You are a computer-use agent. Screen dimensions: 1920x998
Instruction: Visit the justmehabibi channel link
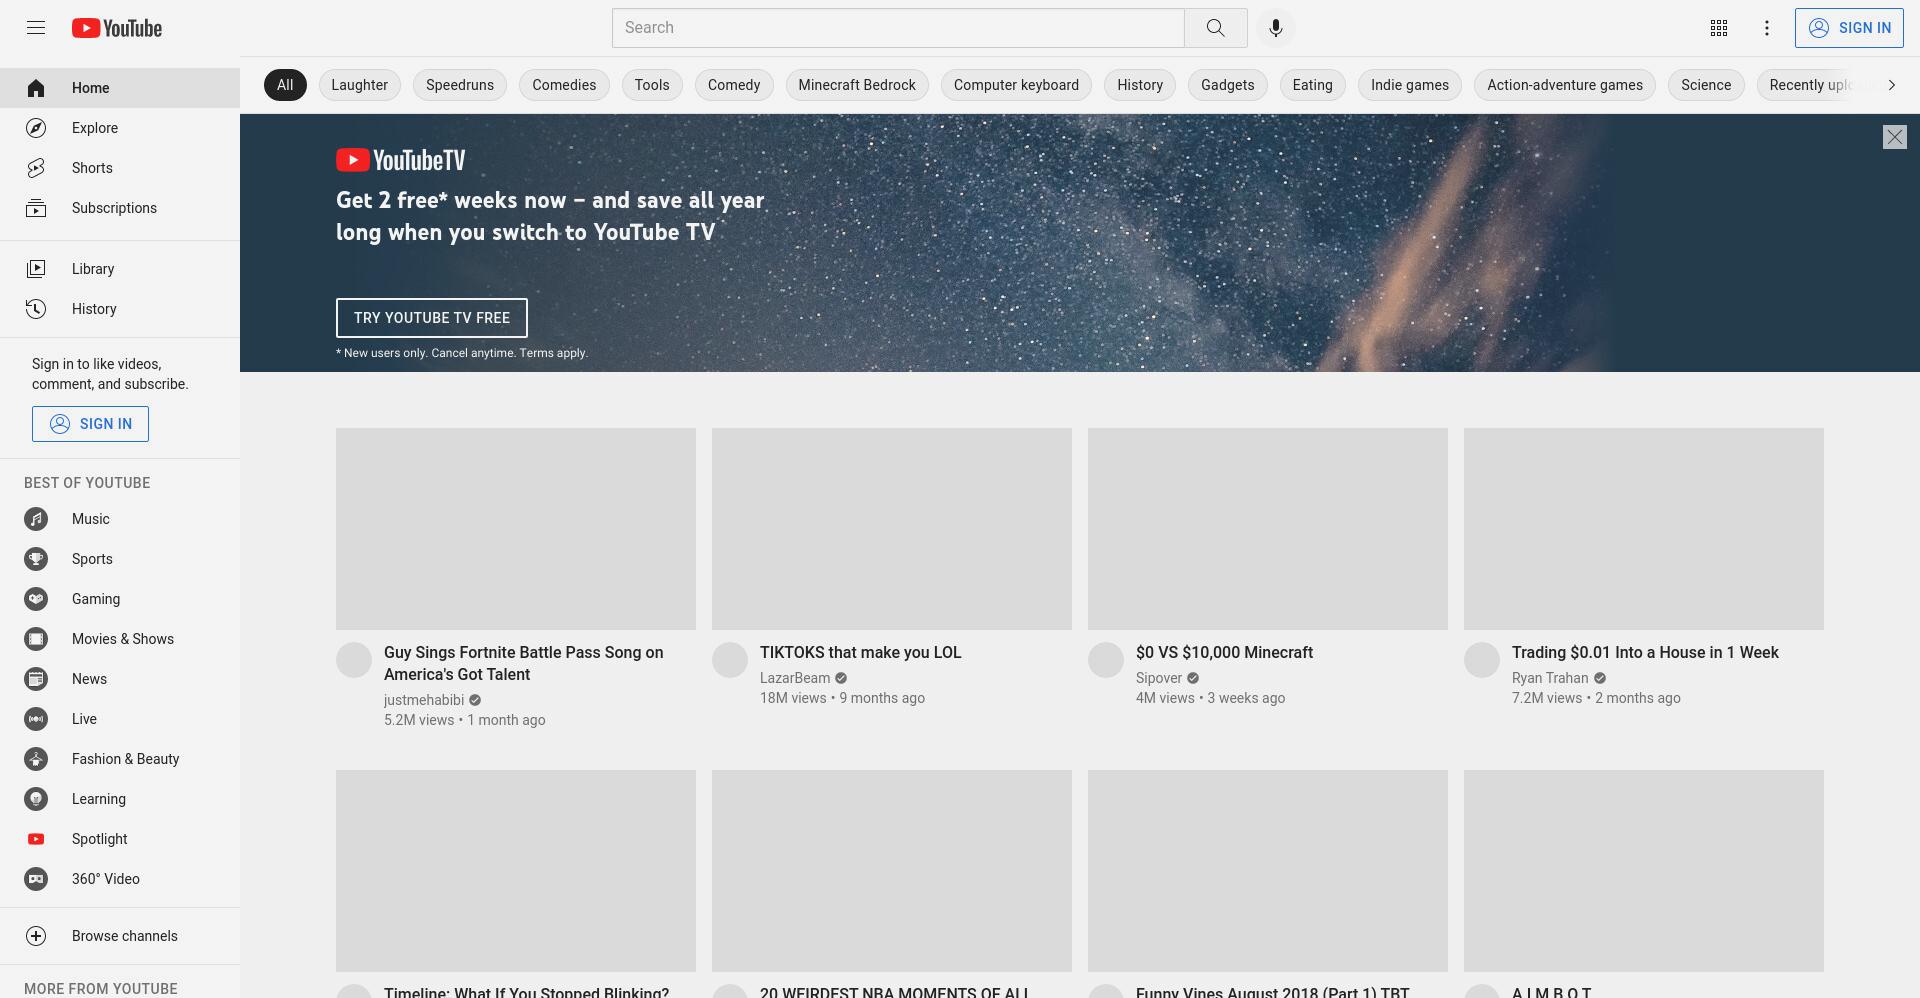(424, 700)
